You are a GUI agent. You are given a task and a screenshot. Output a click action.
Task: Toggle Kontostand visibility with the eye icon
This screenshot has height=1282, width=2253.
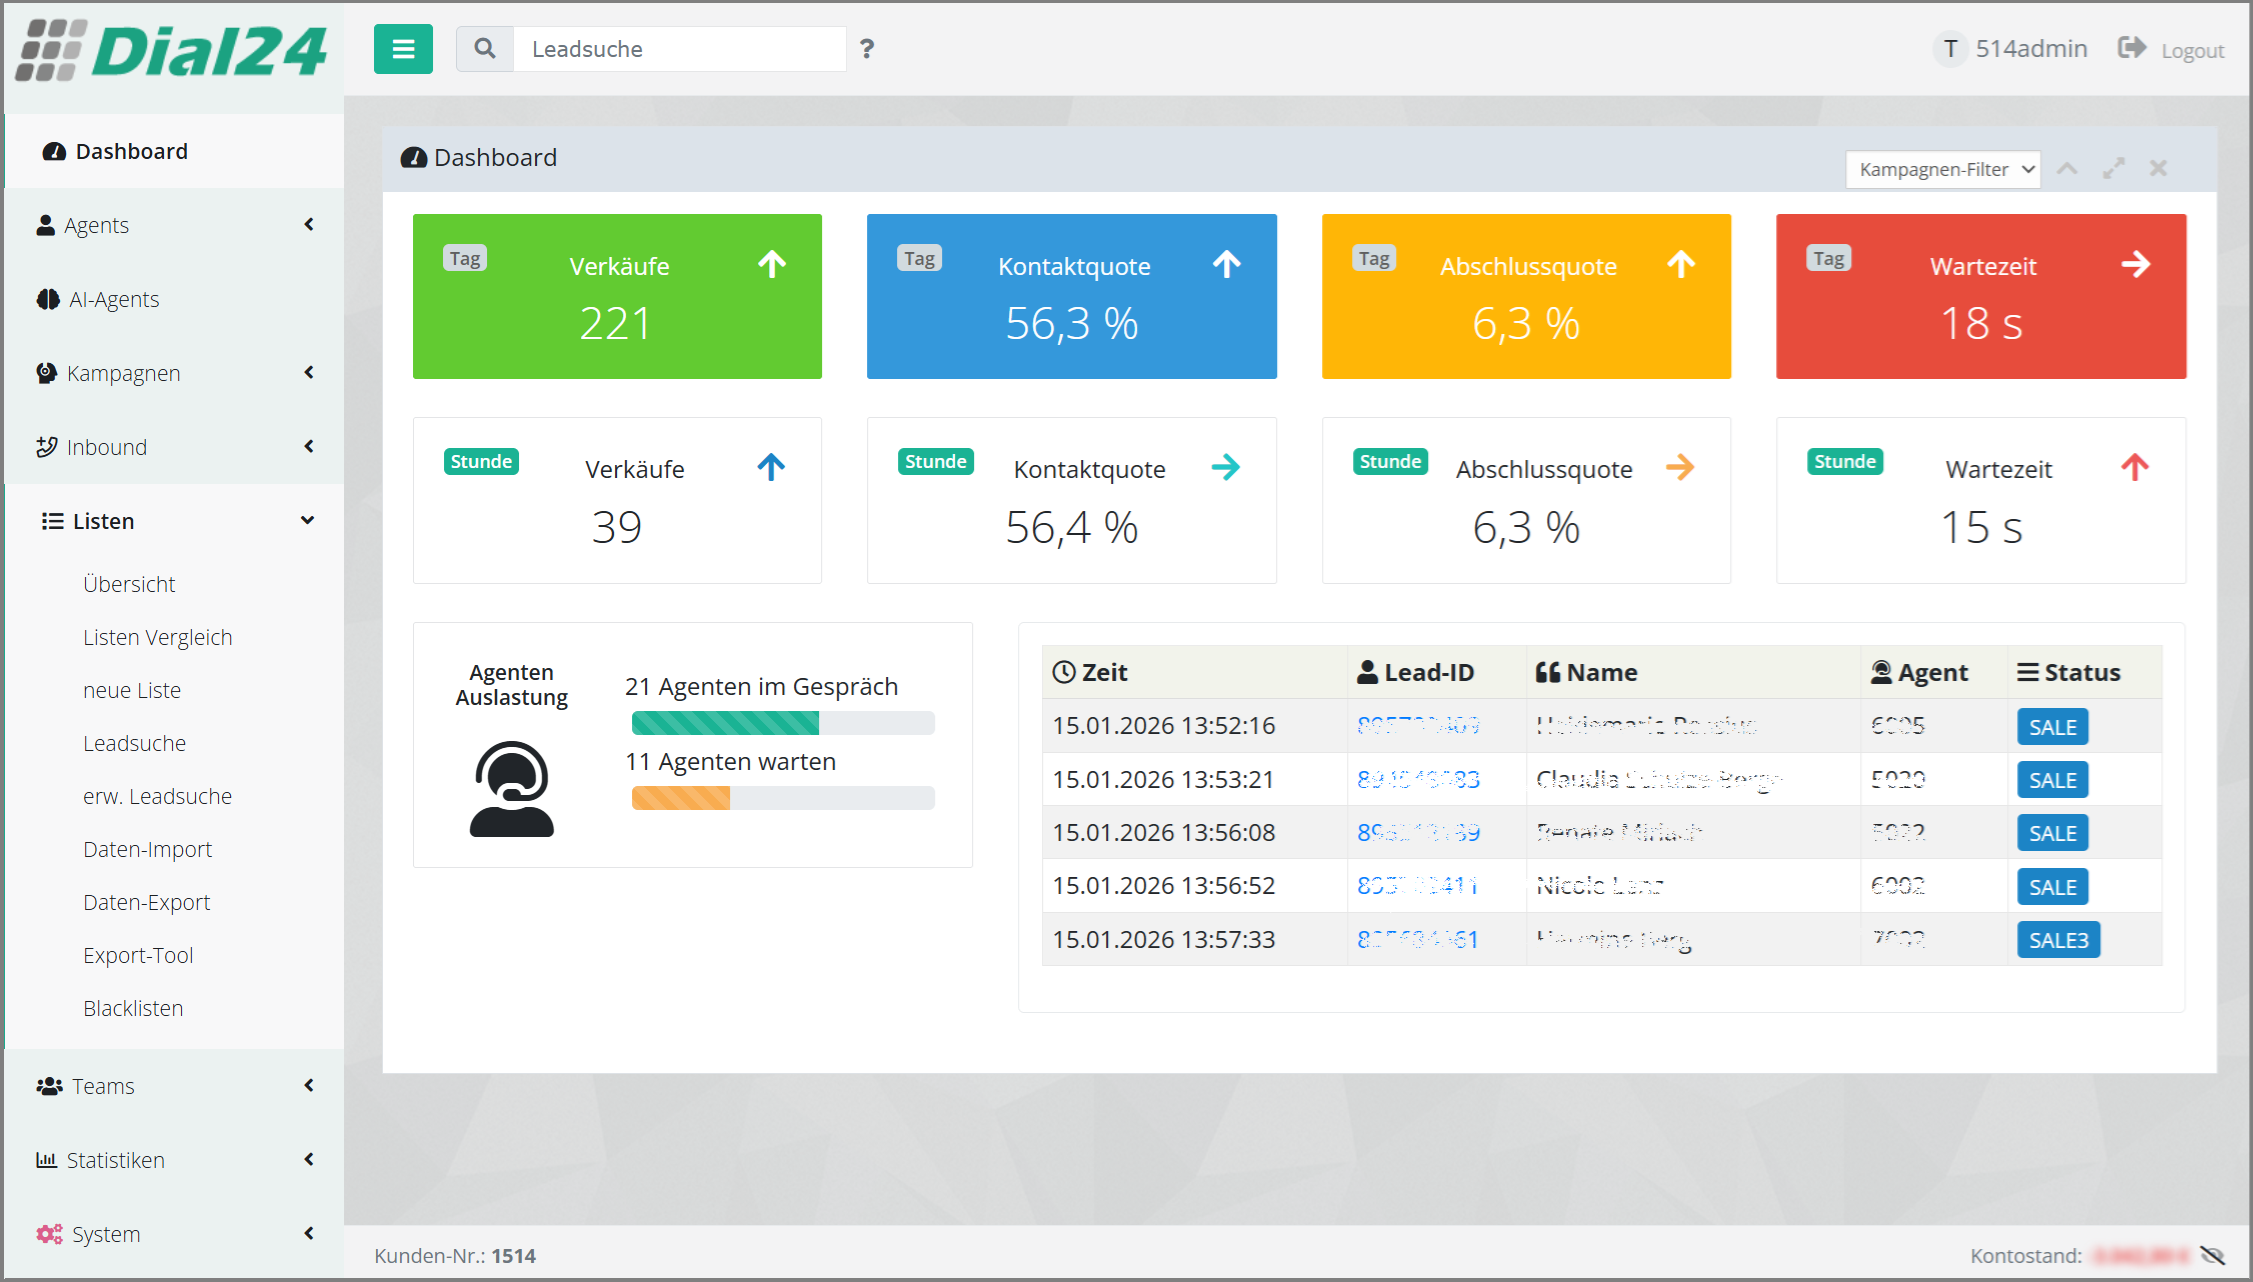point(2210,1255)
